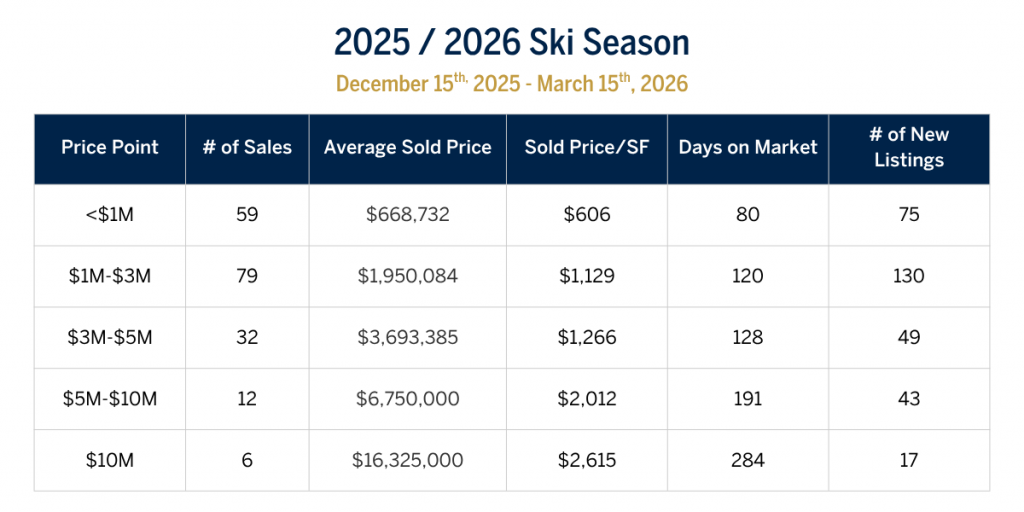
Task: Click the $2,615 price per SF value
Action: 587,460
